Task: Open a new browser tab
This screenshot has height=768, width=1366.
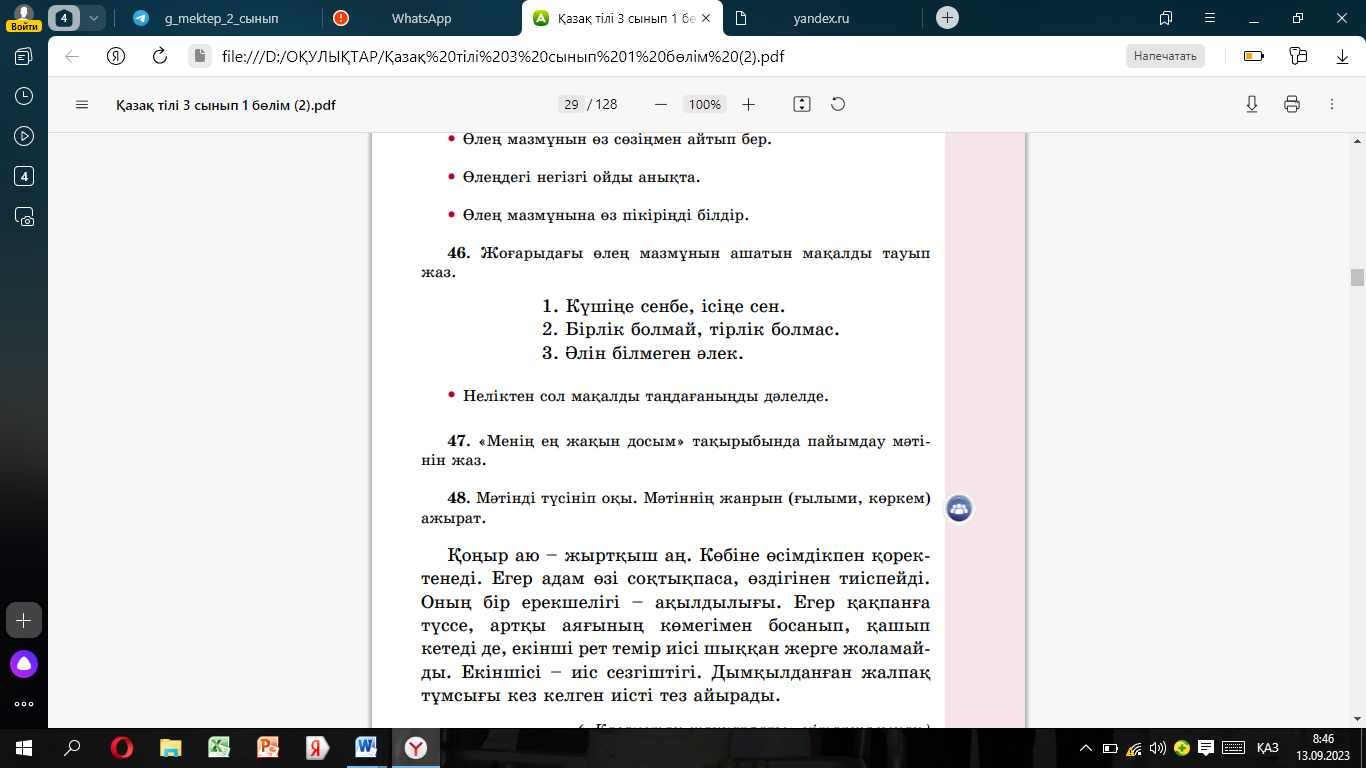Action: (x=947, y=18)
